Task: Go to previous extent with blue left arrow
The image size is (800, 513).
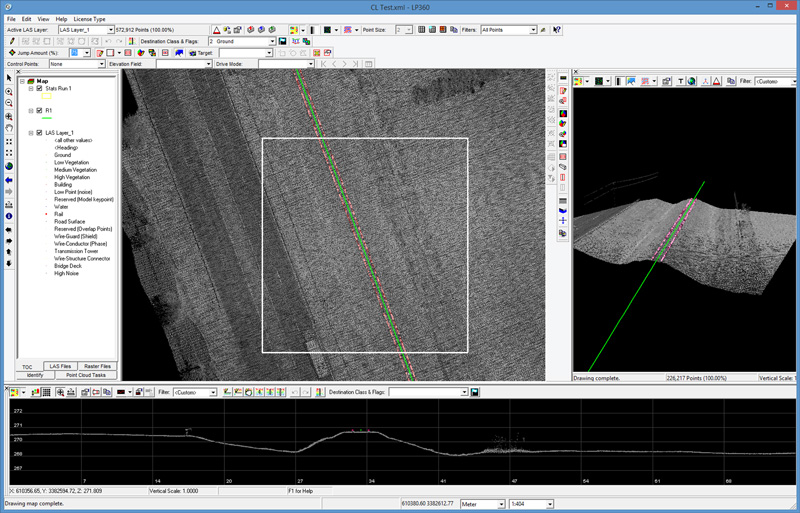Action: pyautogui.click(x=9, y=180)
